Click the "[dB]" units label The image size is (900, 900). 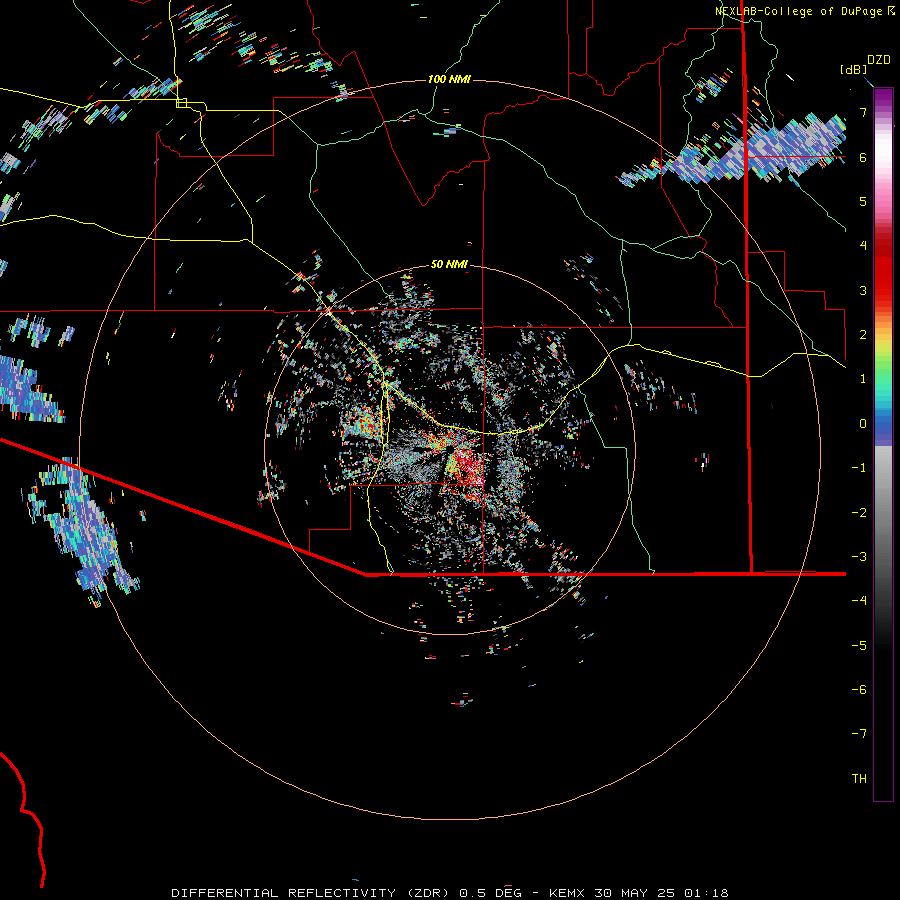854,69
